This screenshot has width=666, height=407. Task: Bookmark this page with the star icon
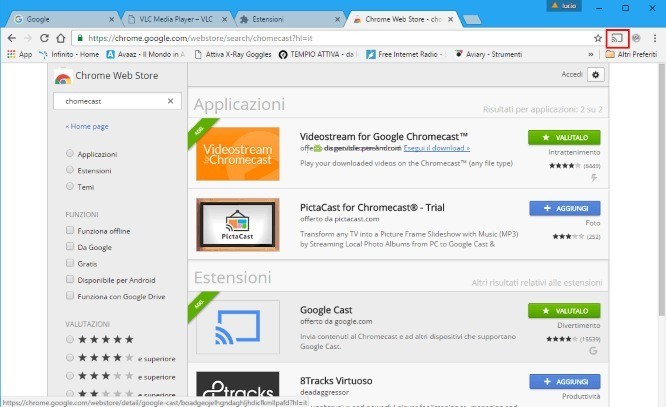coord(598,37)
